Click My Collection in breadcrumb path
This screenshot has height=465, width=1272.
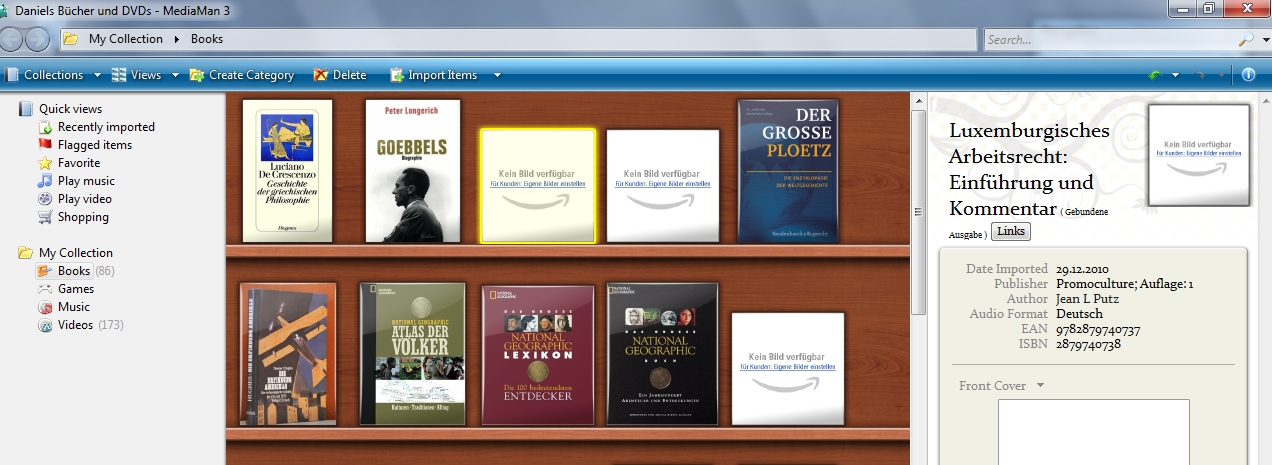tap(125, 39)
